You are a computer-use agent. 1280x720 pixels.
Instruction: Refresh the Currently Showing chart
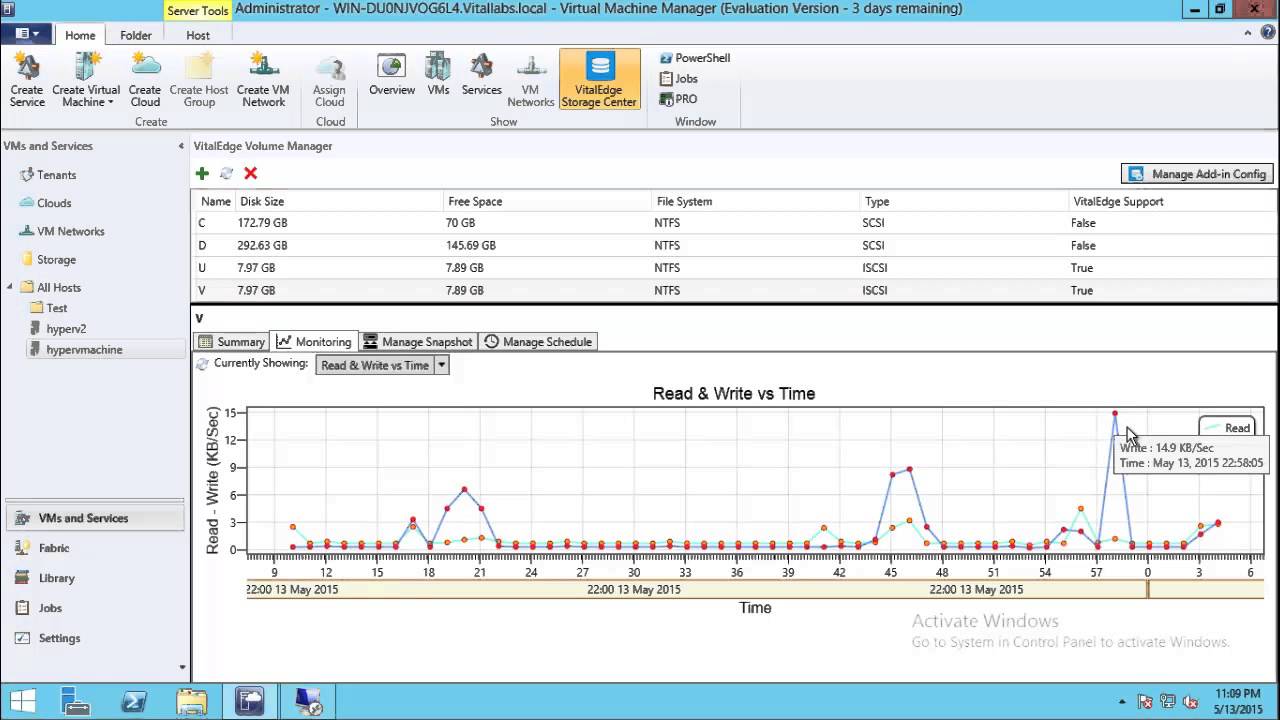(202, 364)
